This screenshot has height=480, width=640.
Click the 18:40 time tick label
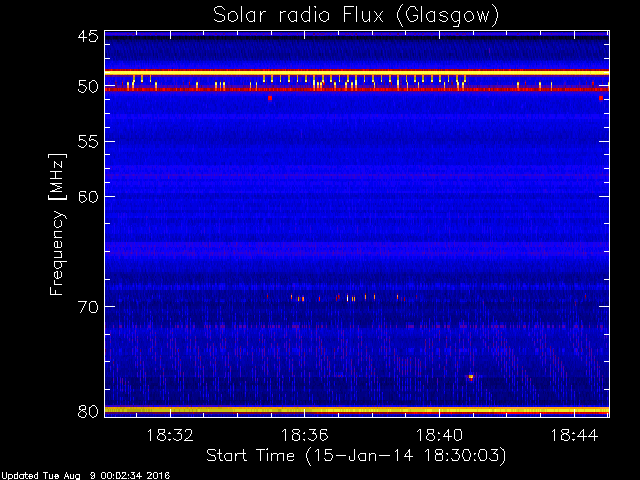pyautogui.click(x=440, y=435)
